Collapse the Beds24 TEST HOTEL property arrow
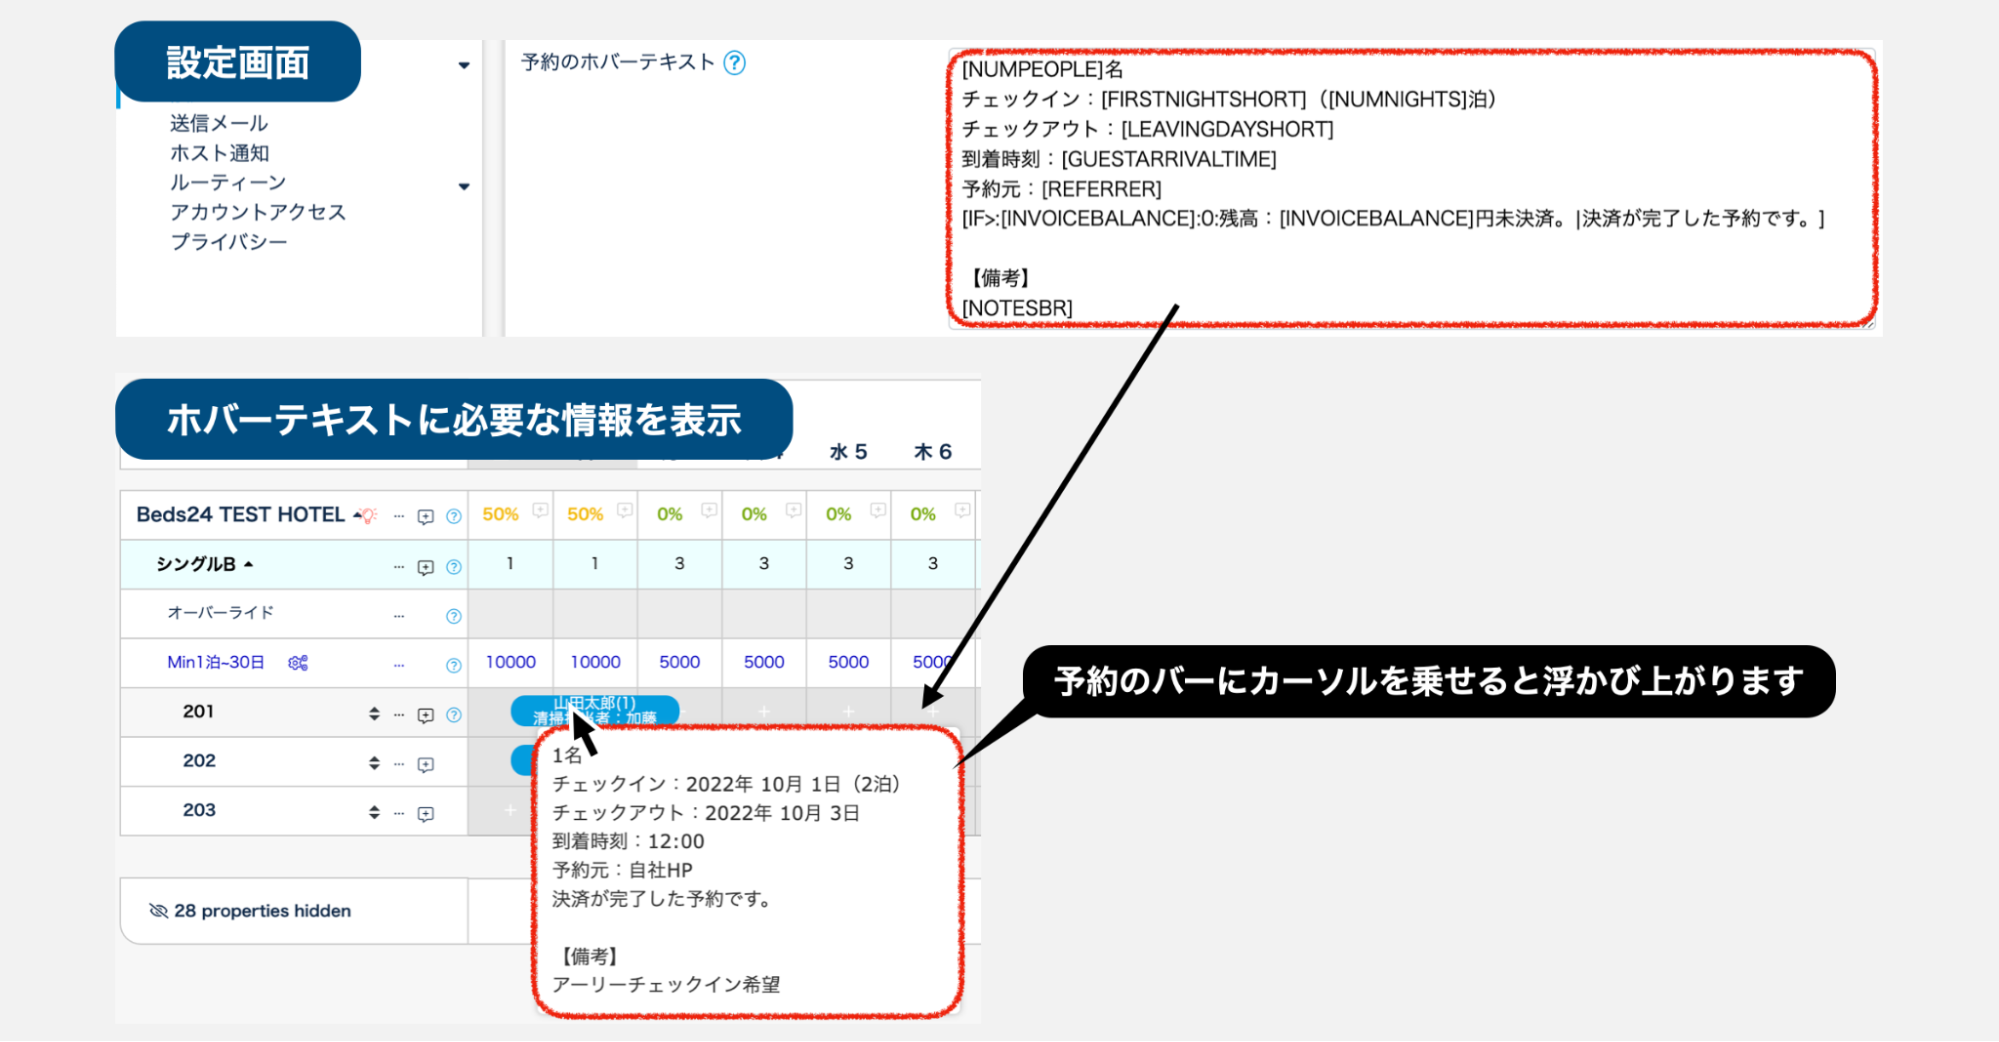The height and width of the screenshot is (1042, 1999). 356,515
